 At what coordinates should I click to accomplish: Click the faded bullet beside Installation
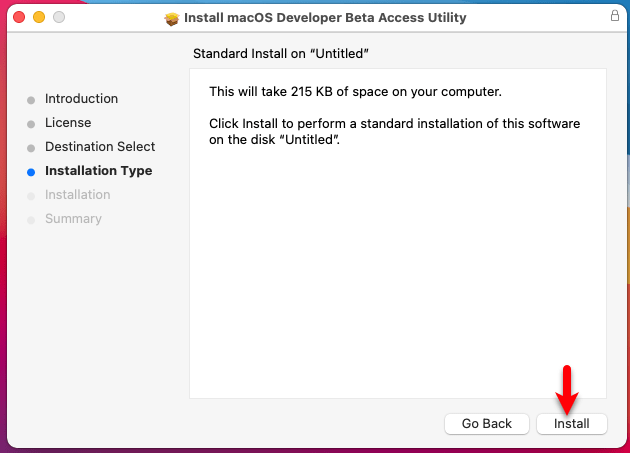31,196
